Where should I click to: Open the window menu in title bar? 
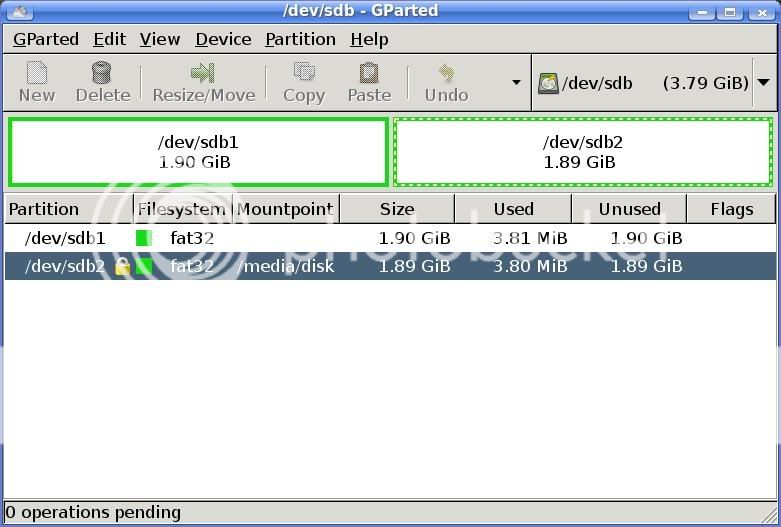pyautogui.click(x=18, y=12)
